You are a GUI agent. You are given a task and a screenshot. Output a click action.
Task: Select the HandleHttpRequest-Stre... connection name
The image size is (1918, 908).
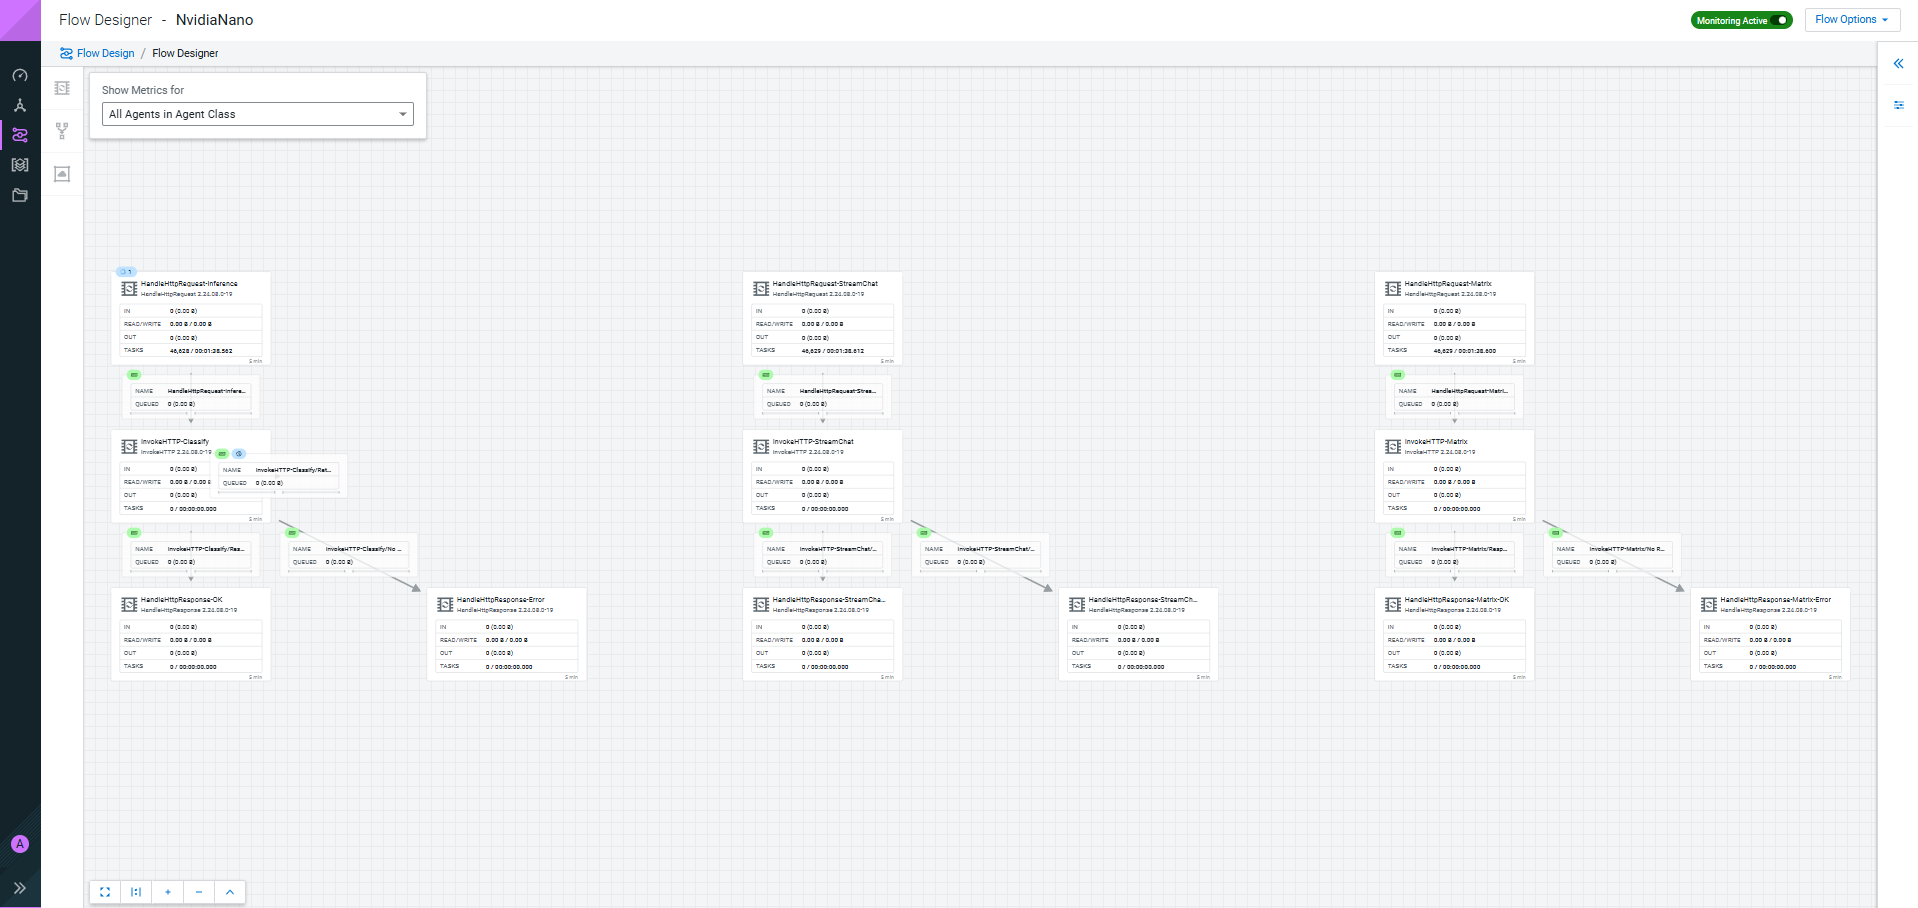pyautogui.click(x=838, y=391)
